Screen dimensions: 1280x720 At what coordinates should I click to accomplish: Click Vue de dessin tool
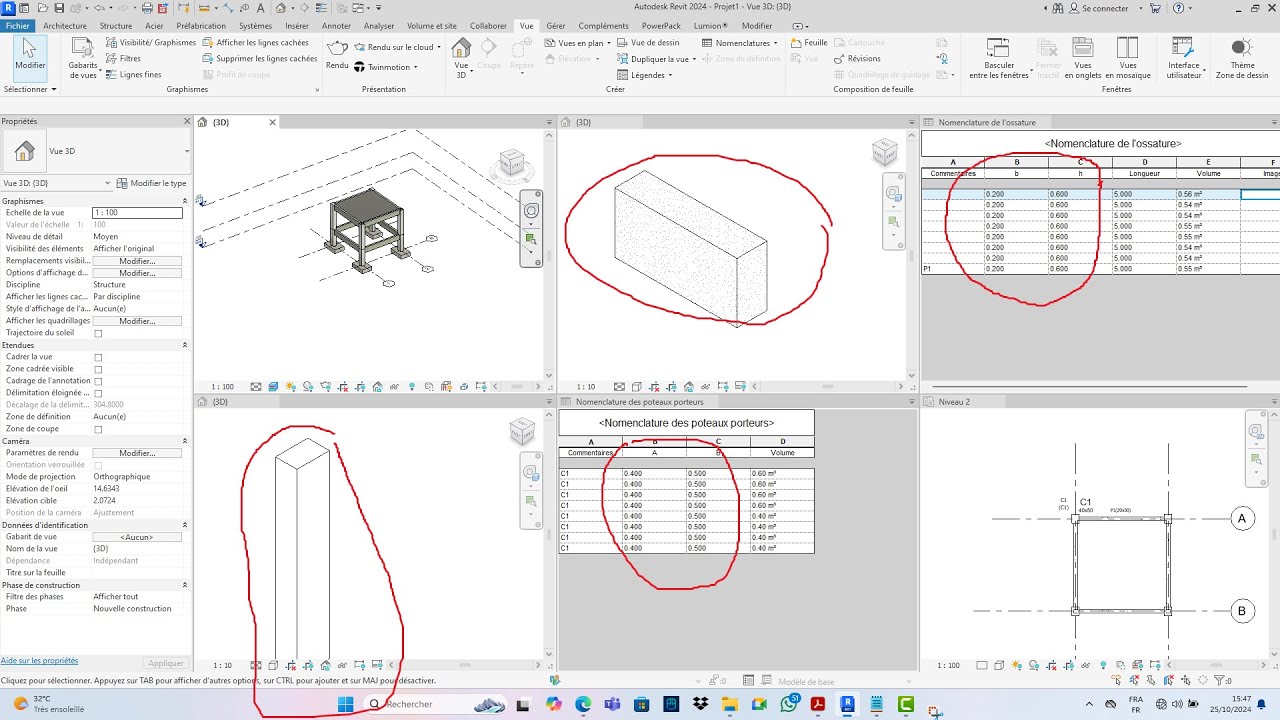coord(648,43)
